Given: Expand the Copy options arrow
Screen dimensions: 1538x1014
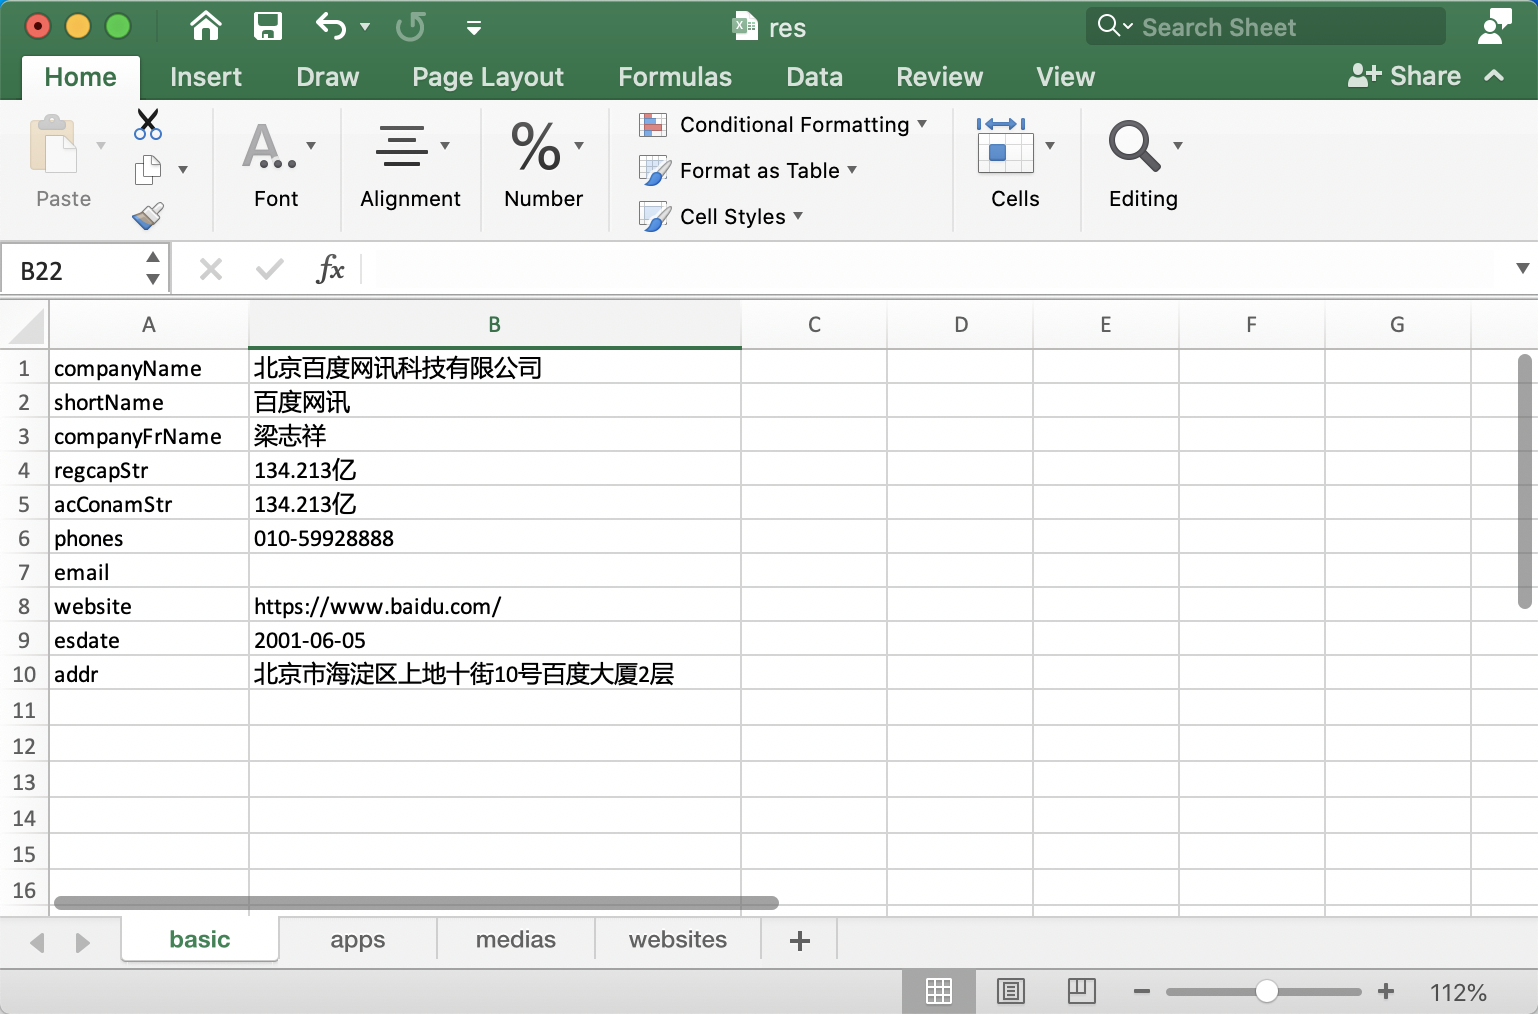Looking at the screenshot, I should 183,170.
